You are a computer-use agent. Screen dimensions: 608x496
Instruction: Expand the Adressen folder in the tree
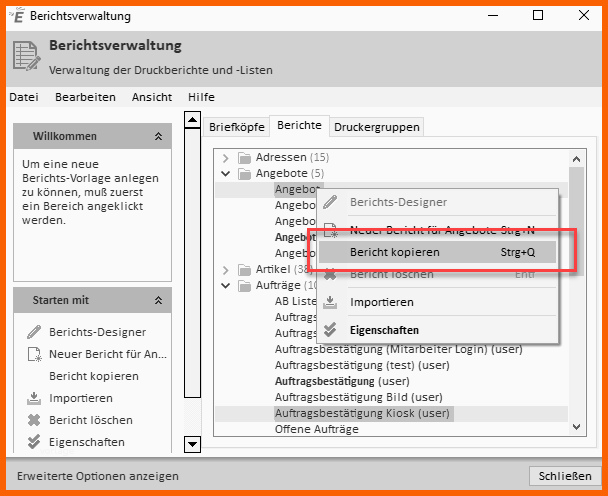click(226, 157)
